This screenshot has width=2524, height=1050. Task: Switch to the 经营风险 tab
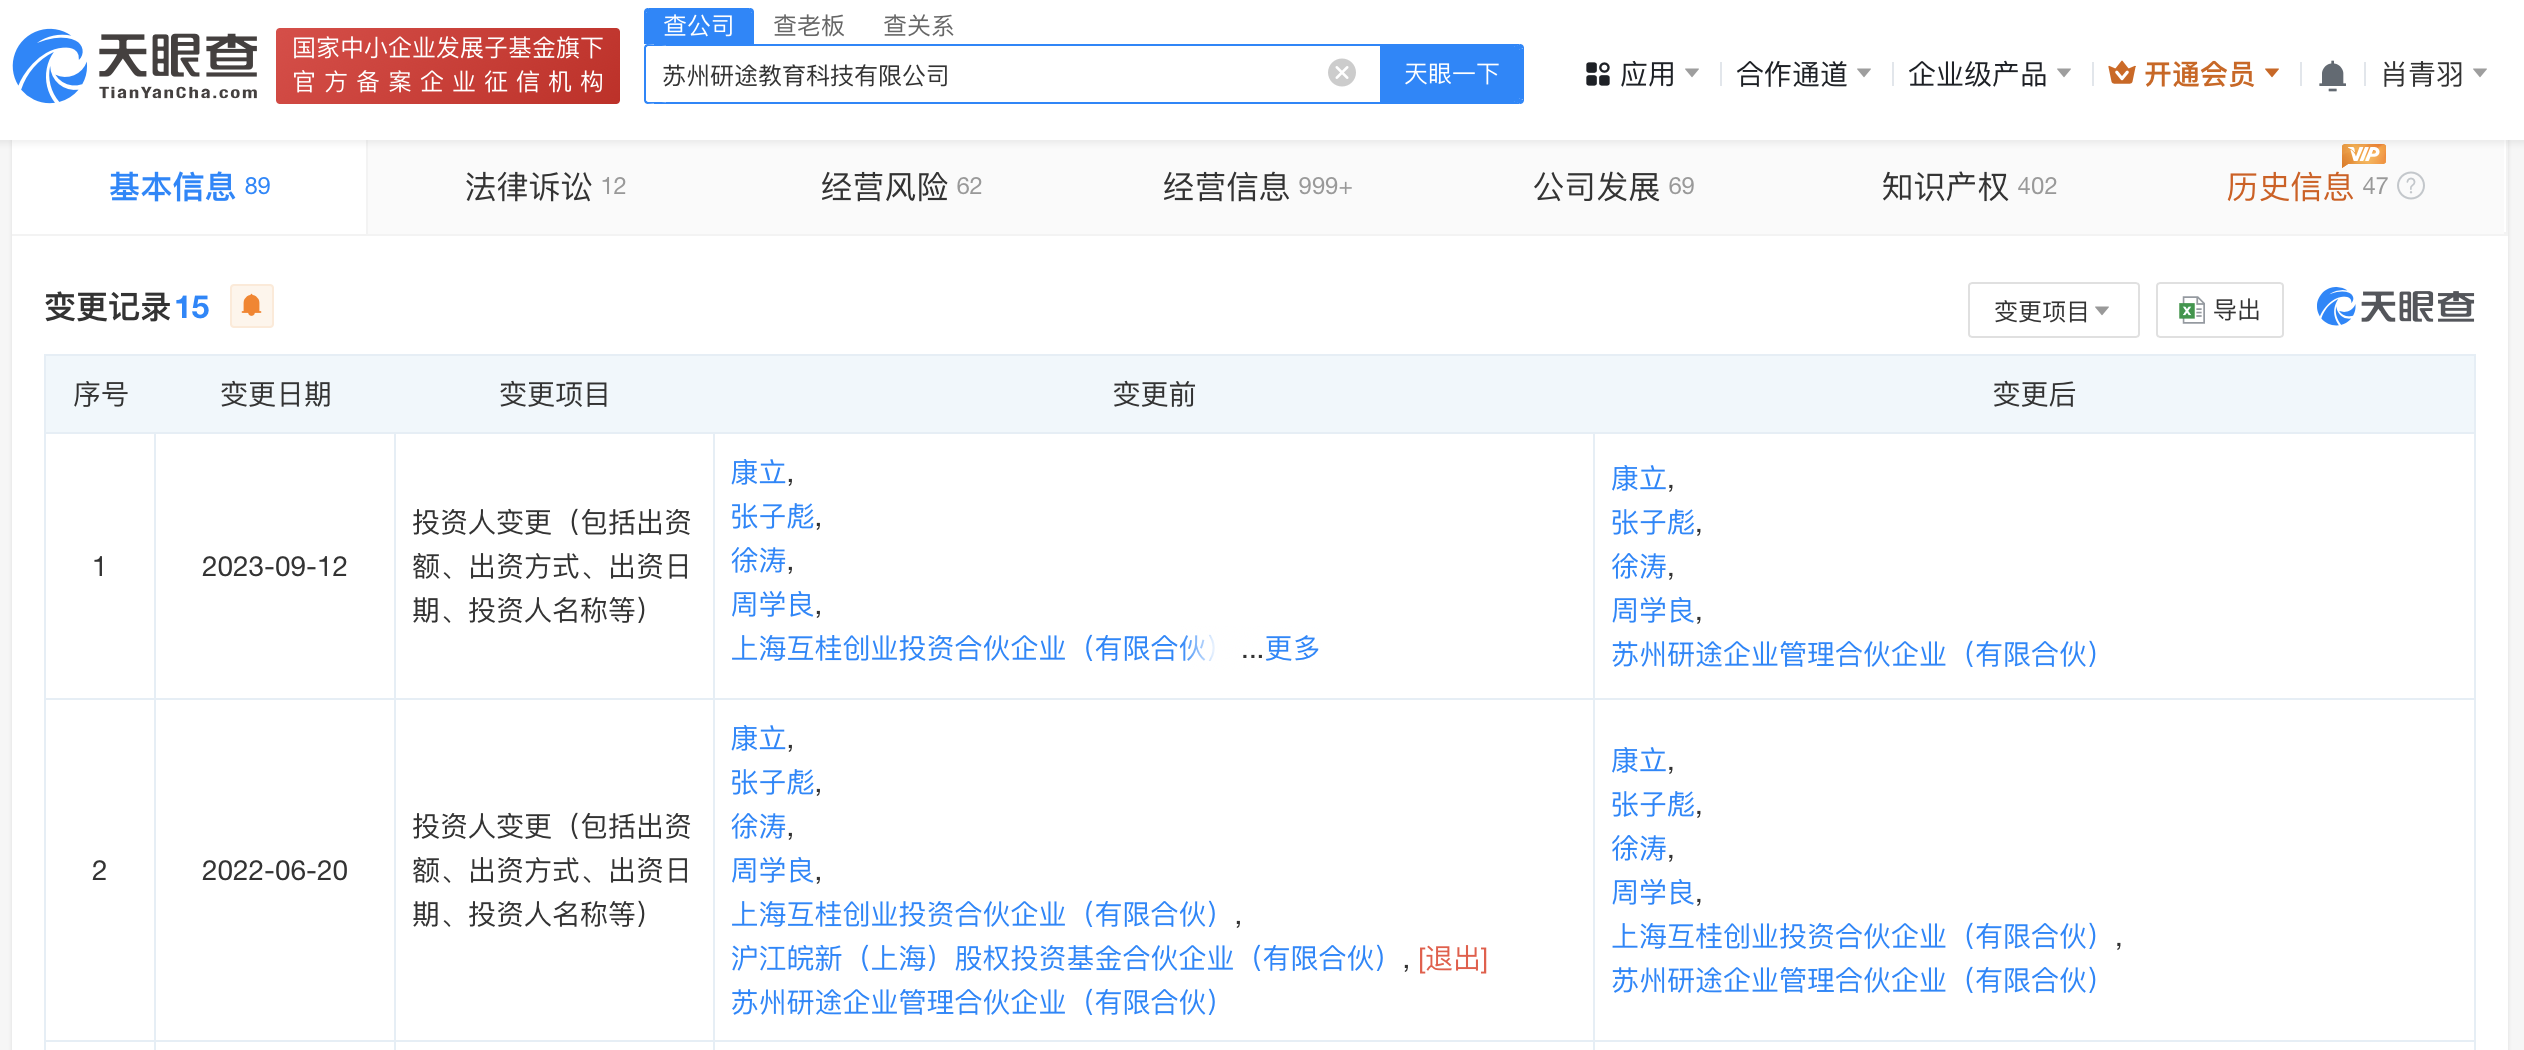(901, 187)
